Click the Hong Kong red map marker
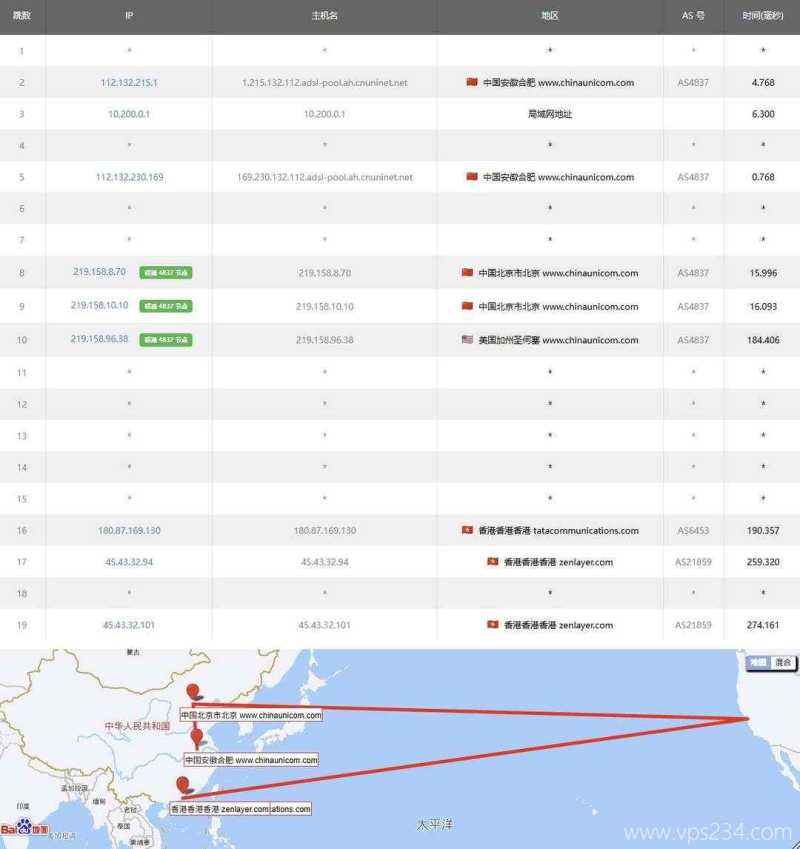The height and width of the screenshot is (849, 800). [182, 786]
